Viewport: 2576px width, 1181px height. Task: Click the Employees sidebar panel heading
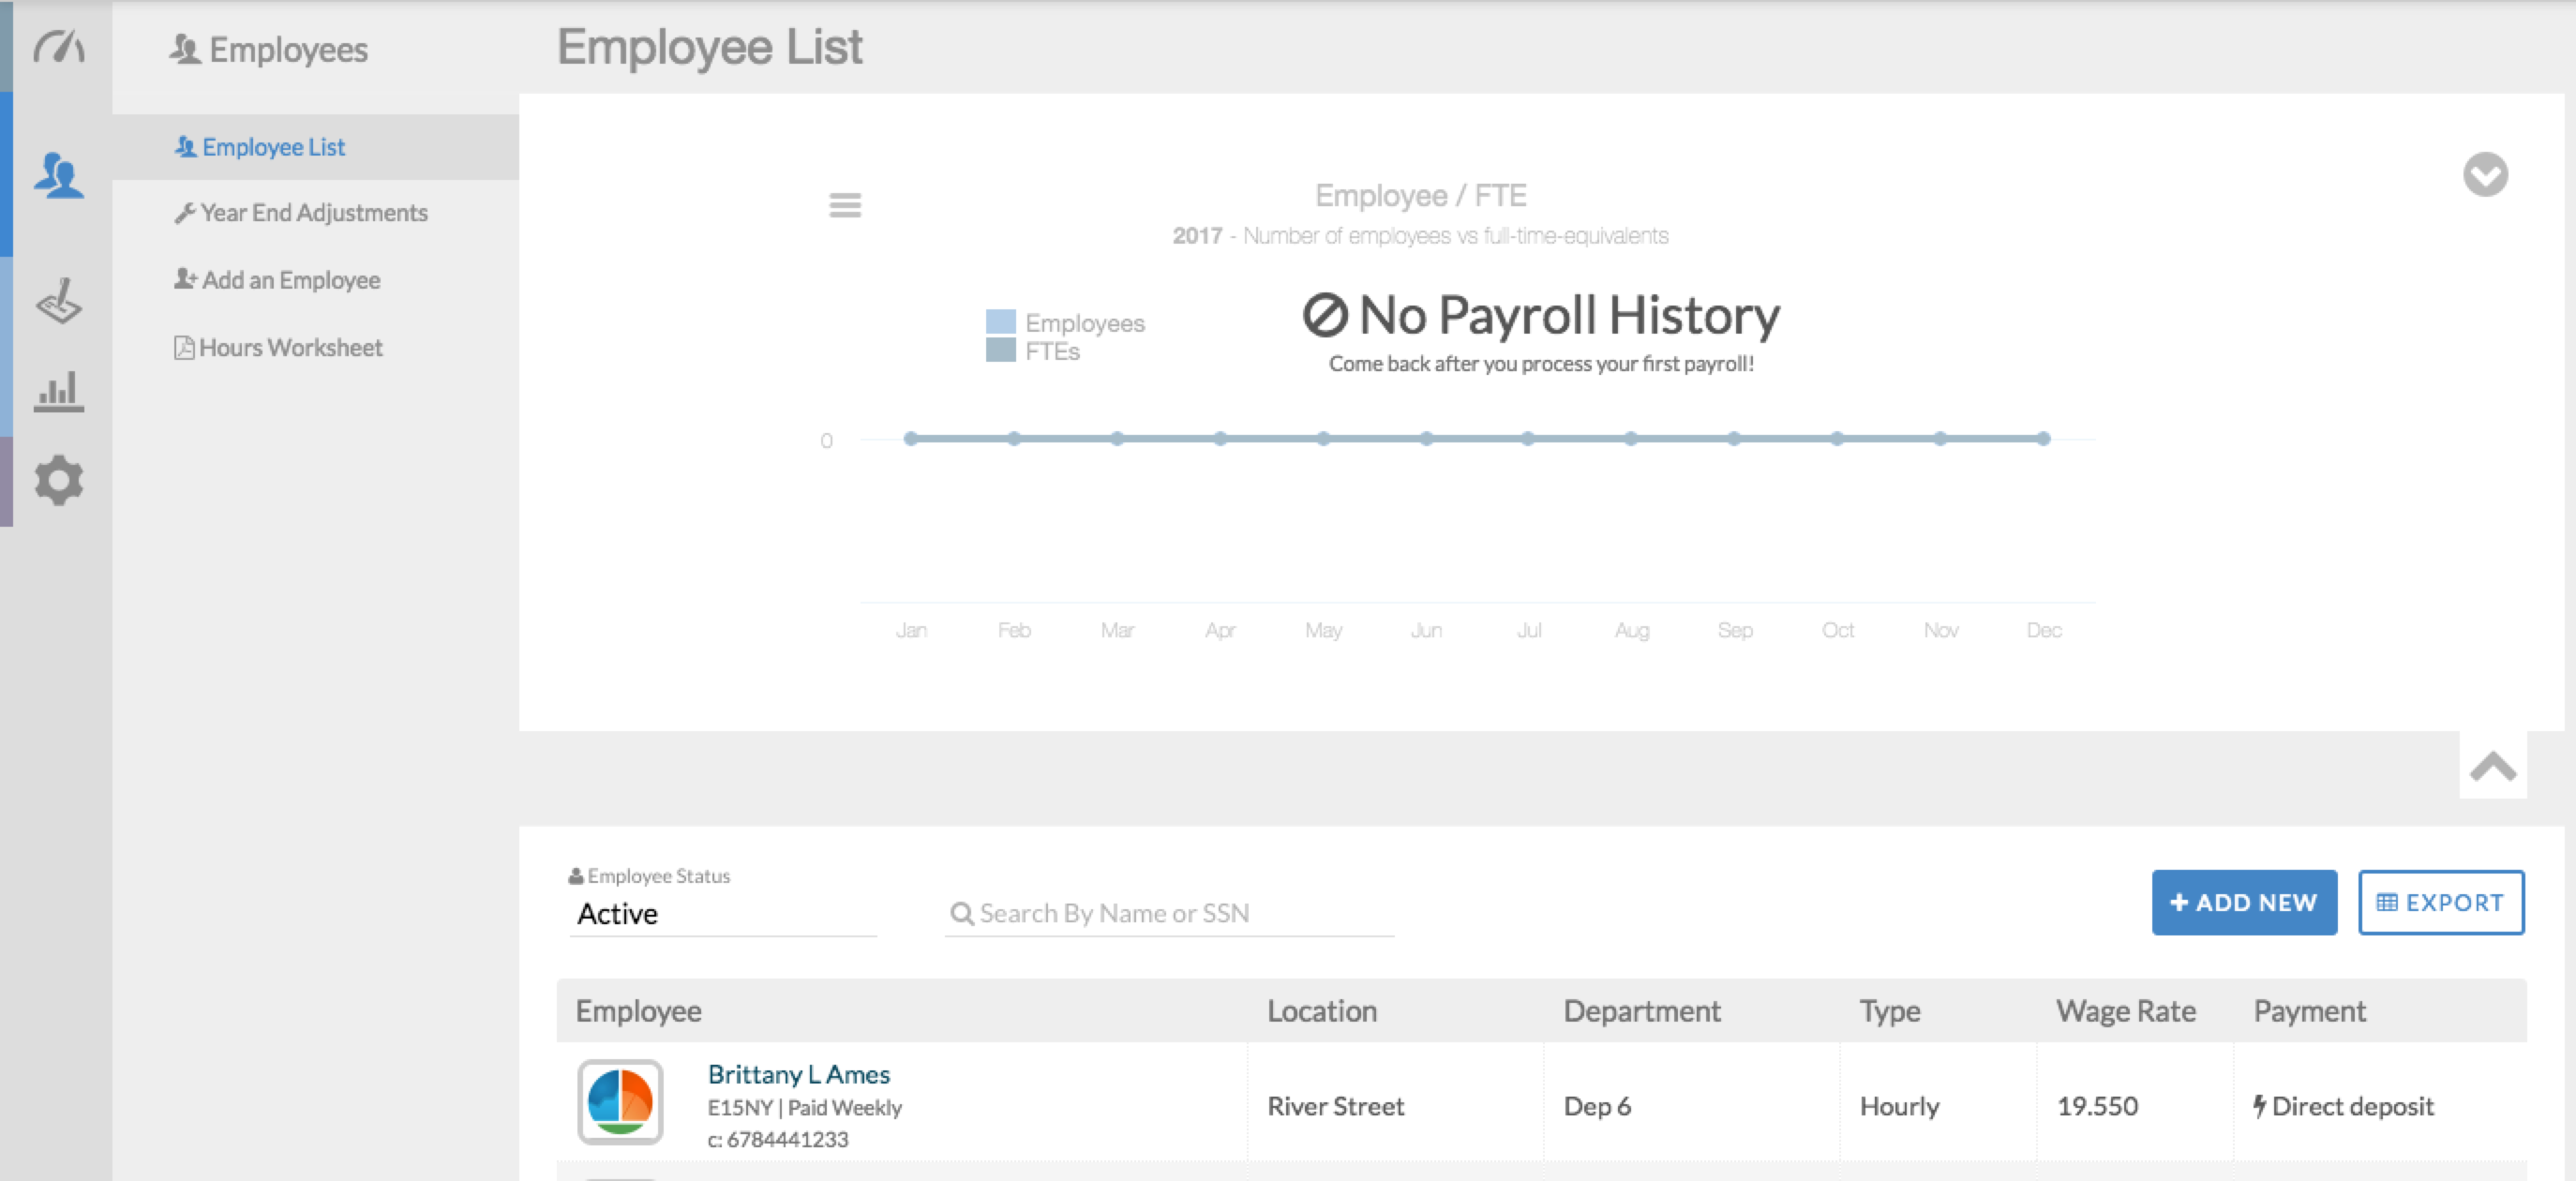(x=269, y=49)
